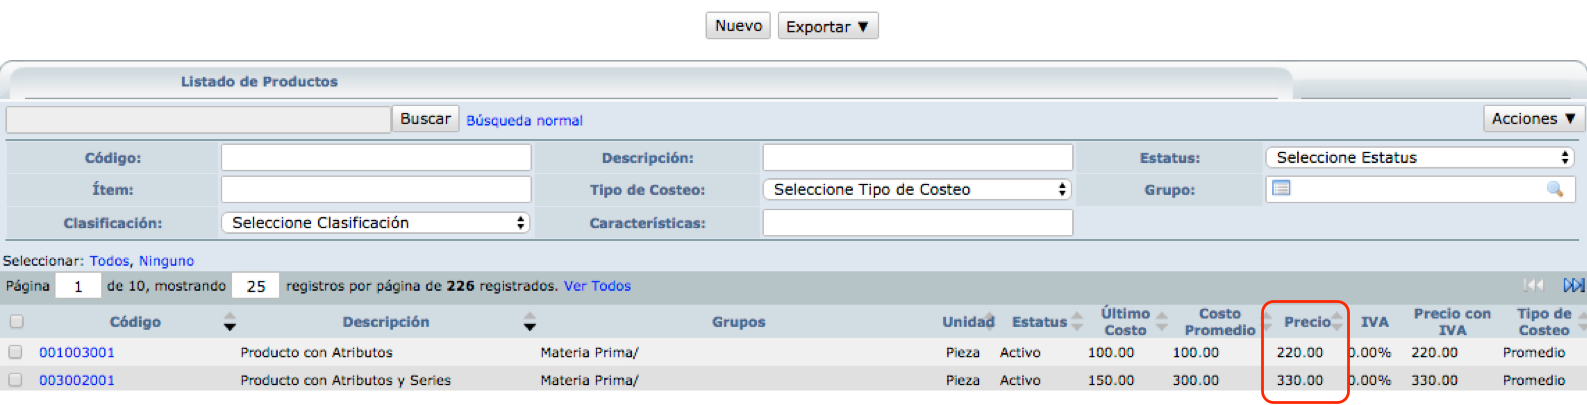Open the Exportar menu
Image resolution: width=1587 pixels, height=405 pixels.
tap(828, 26)
